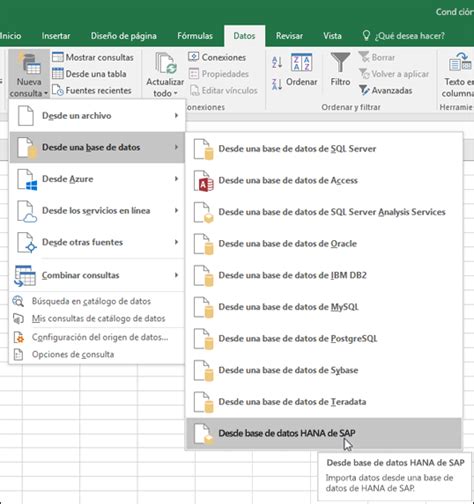Expand the Combinar consultas submenu arrow

176,275
